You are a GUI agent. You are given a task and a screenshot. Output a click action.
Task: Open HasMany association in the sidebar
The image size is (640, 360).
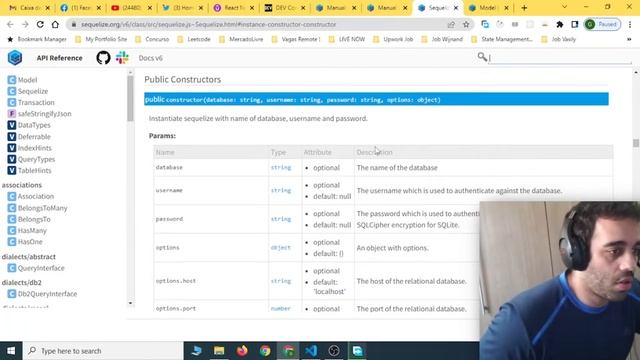[27, 230]
